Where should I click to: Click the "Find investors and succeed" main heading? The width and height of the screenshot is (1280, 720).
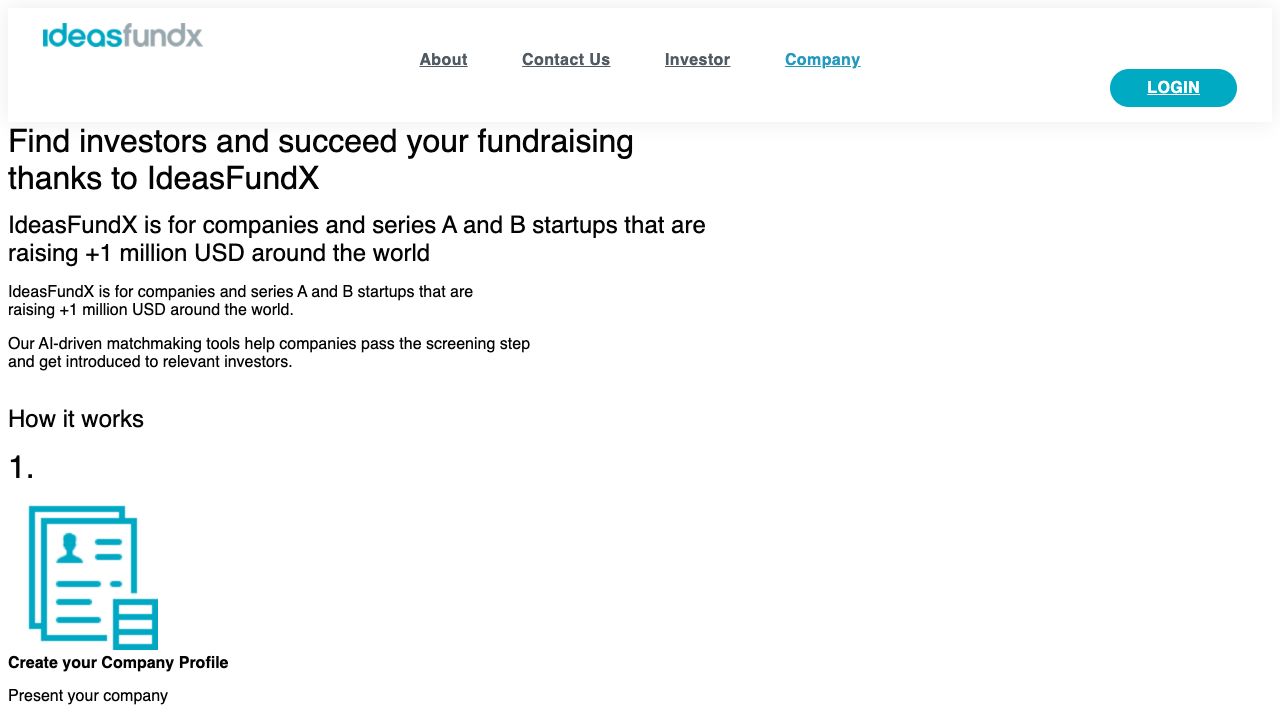point(320,142)
